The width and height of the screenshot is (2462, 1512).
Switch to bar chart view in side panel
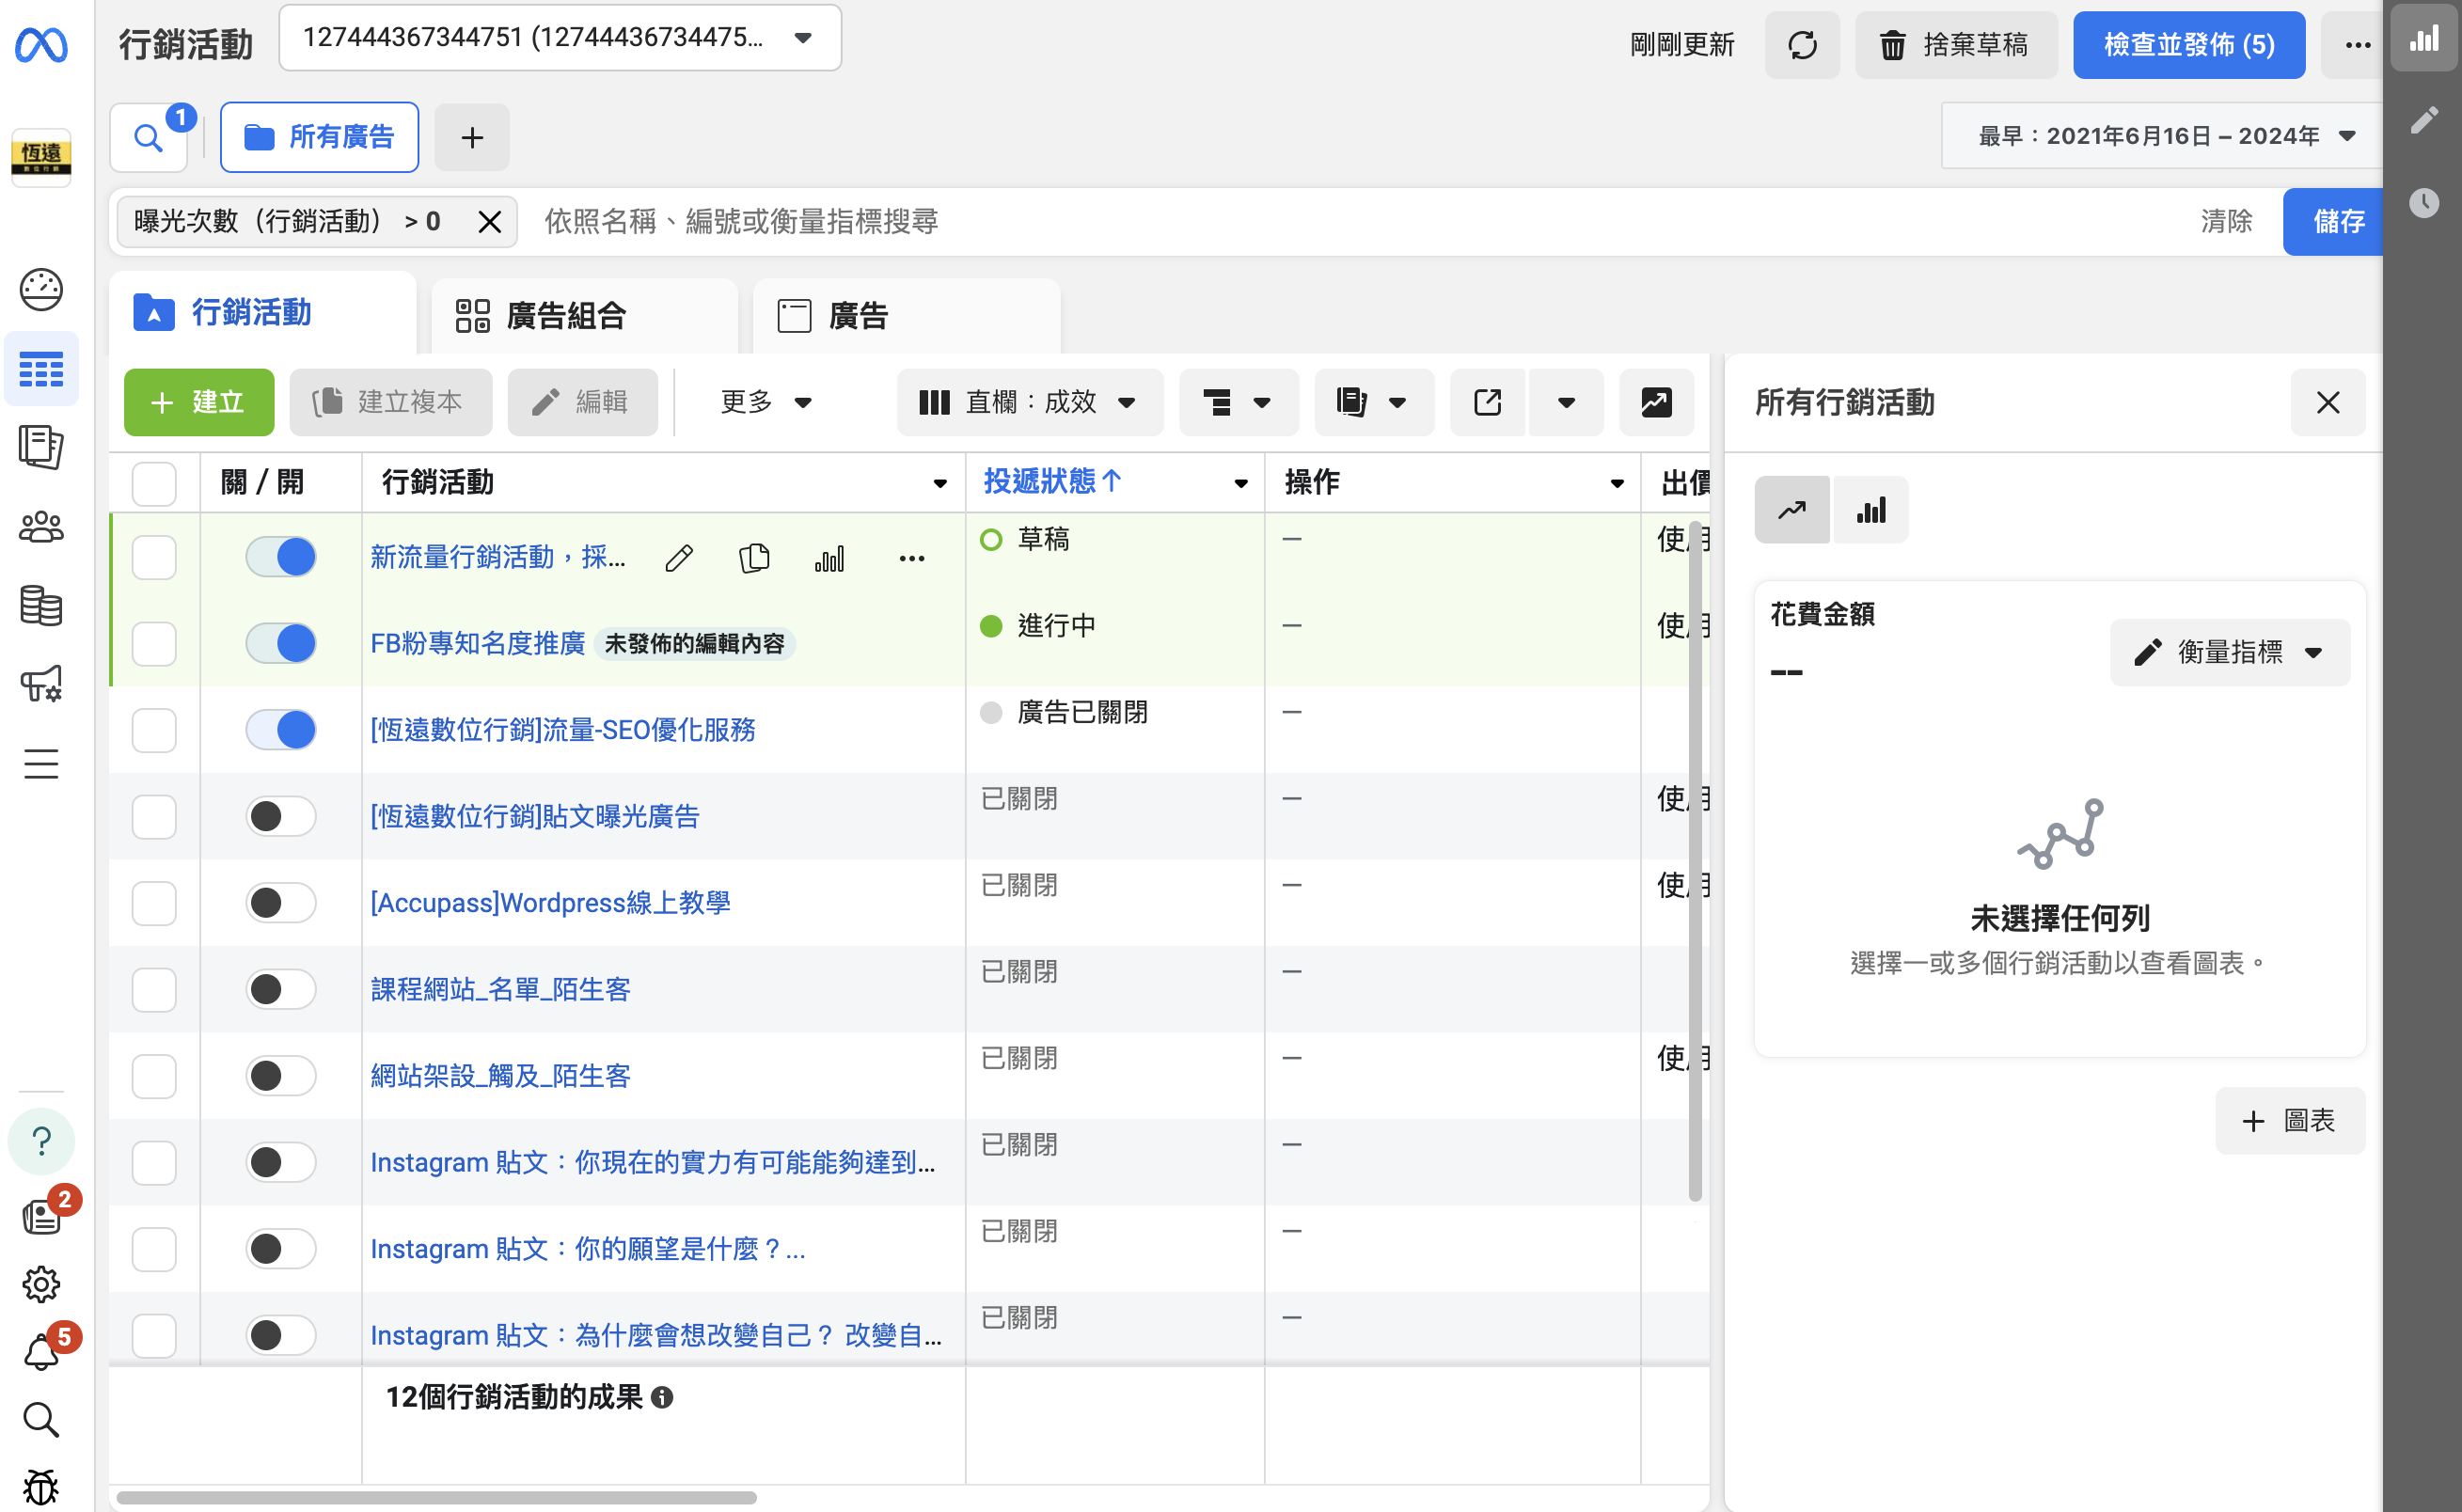click(x=1870, y=510)
